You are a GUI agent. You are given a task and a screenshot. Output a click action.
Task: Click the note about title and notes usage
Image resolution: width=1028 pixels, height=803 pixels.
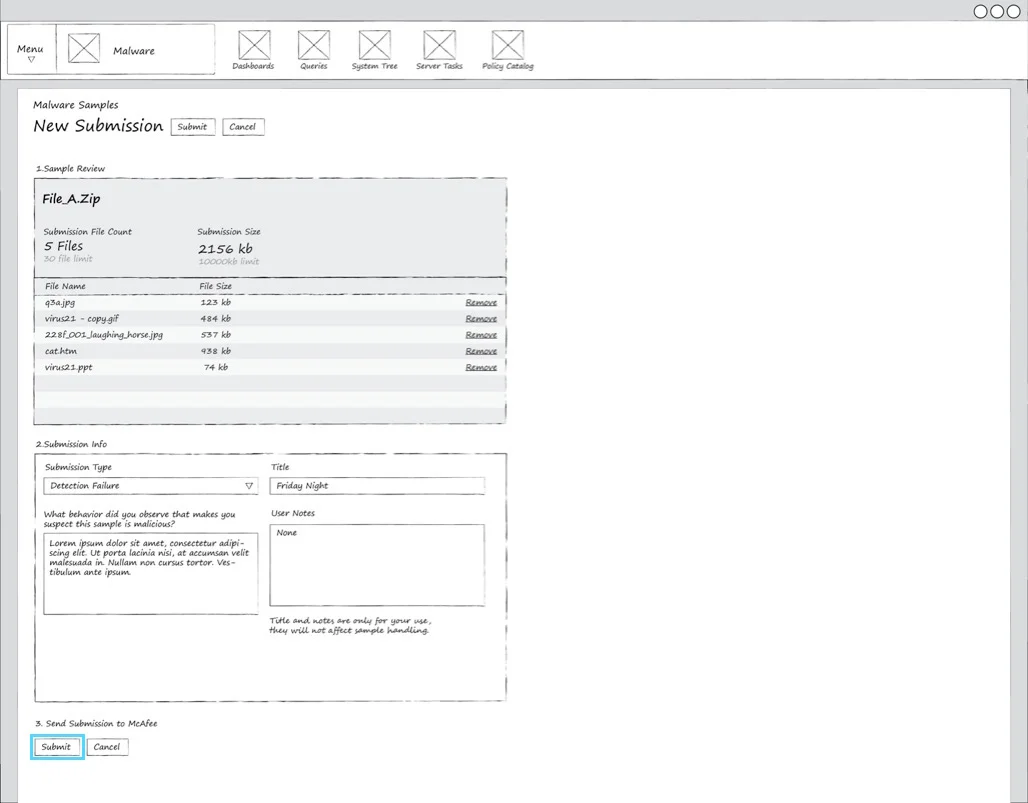(x=350, y=625)
